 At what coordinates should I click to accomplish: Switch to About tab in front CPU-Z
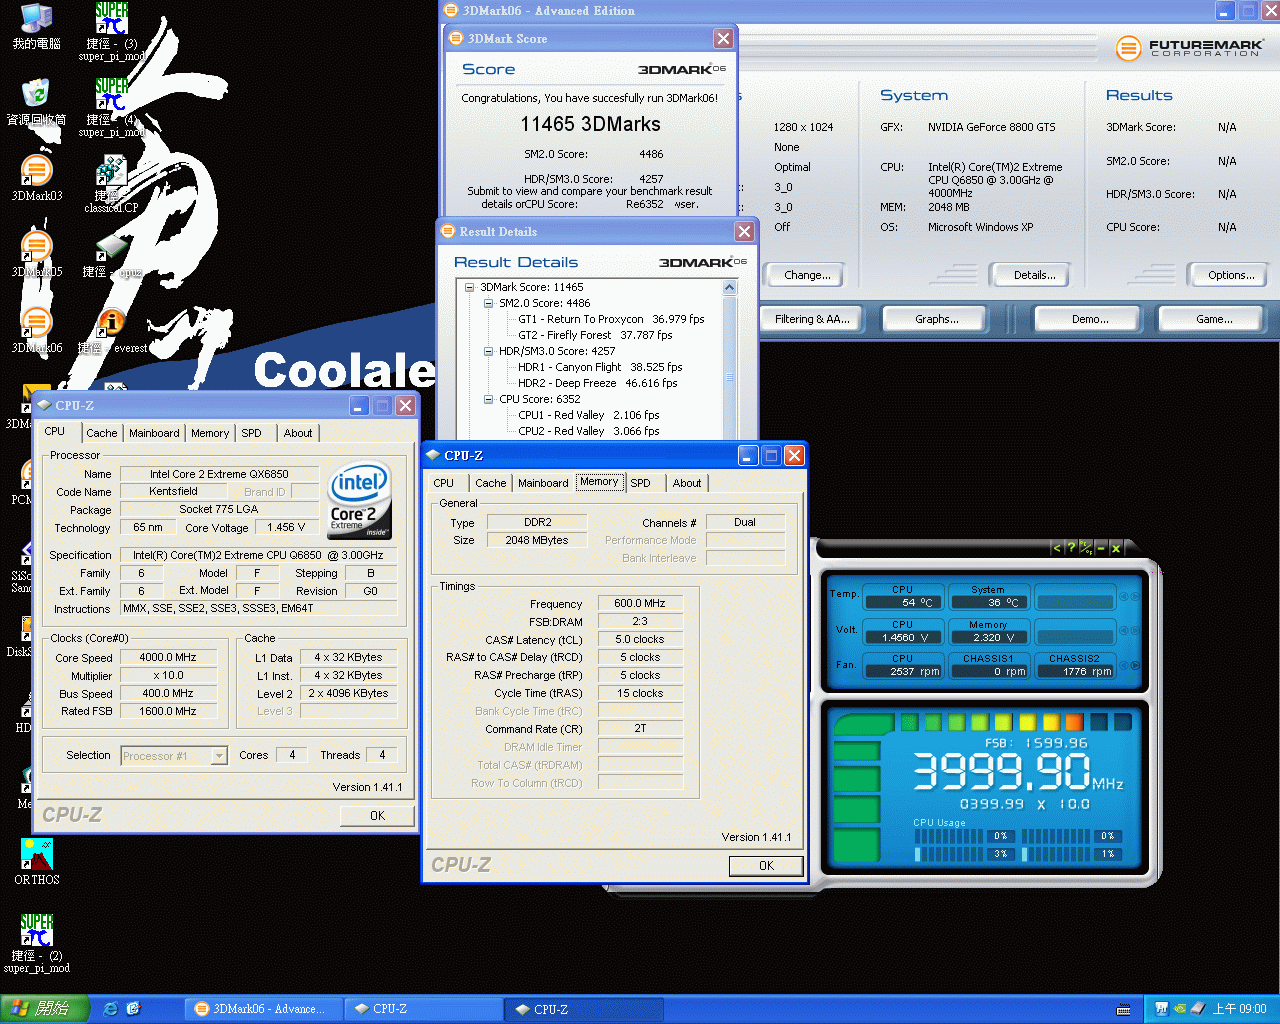tap(687, 483)
